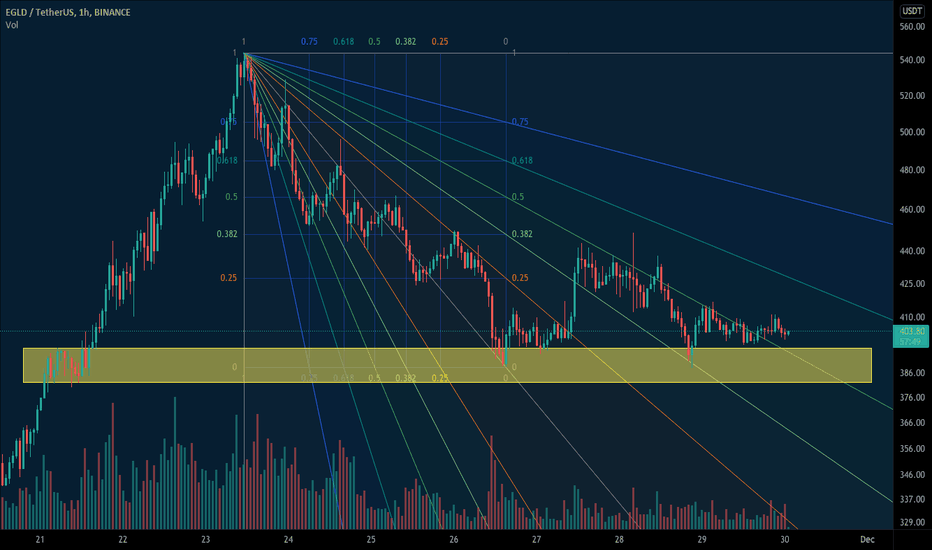
Task: Click the 386.00 price axis label
Action: pos(912,373)
